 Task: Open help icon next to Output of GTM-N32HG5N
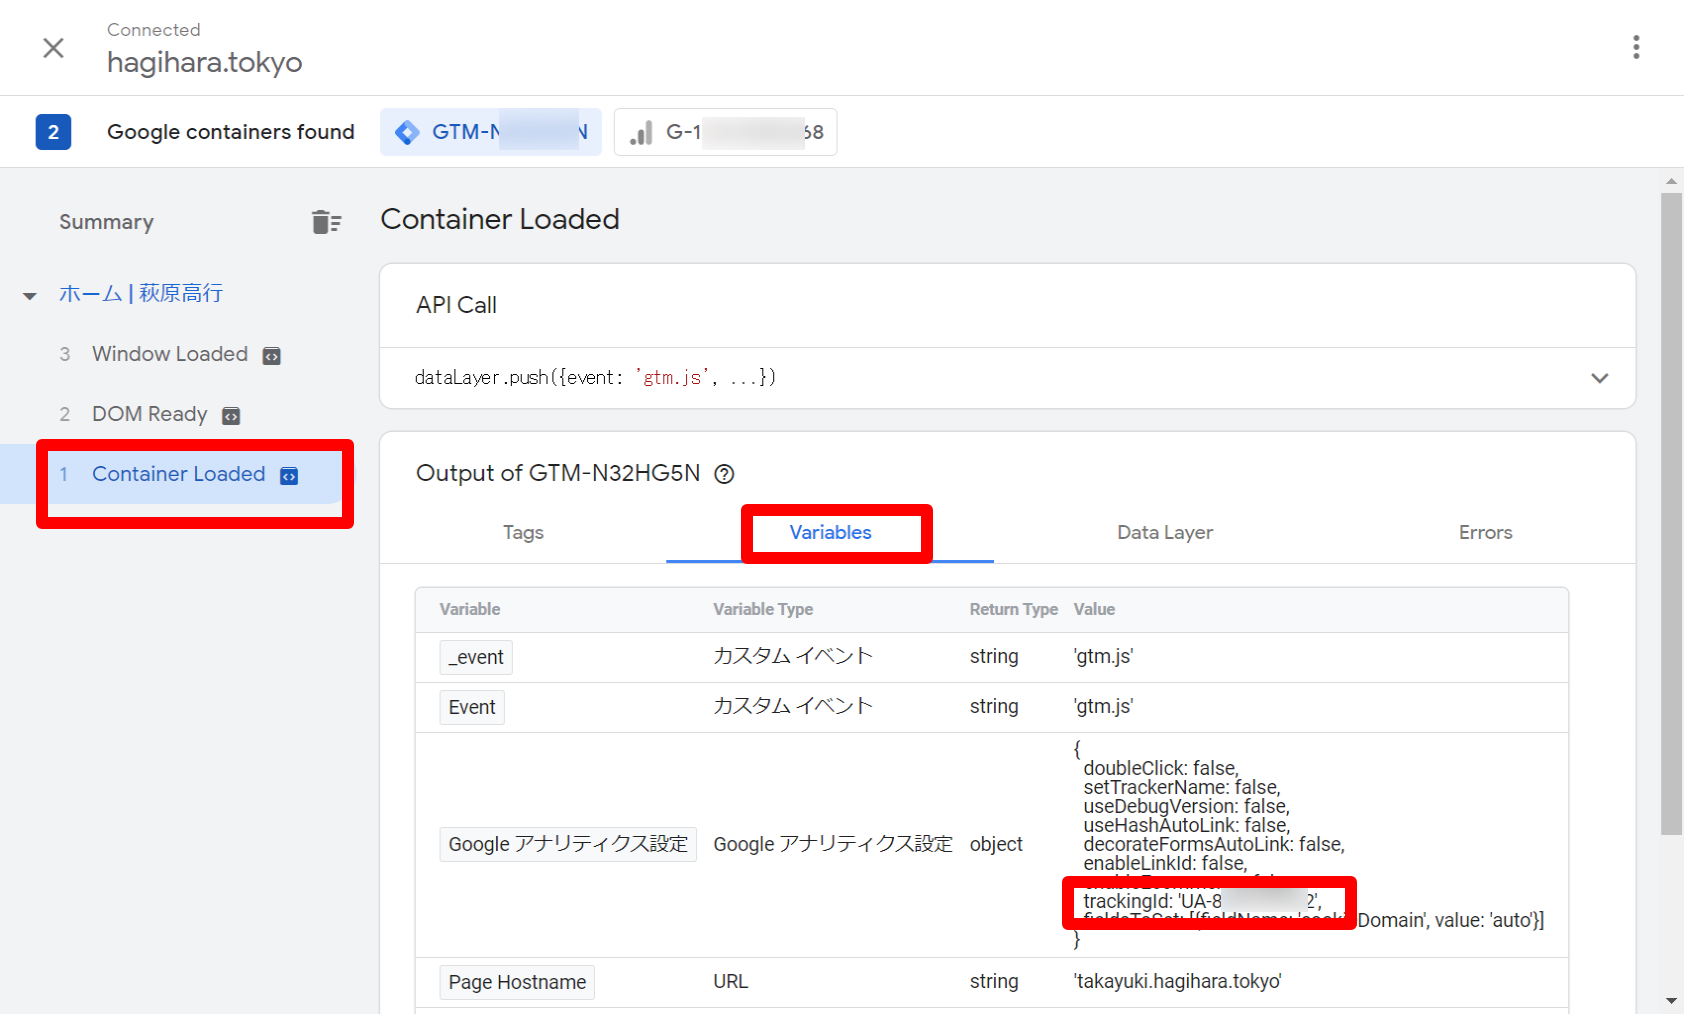[x=724, y=474]
